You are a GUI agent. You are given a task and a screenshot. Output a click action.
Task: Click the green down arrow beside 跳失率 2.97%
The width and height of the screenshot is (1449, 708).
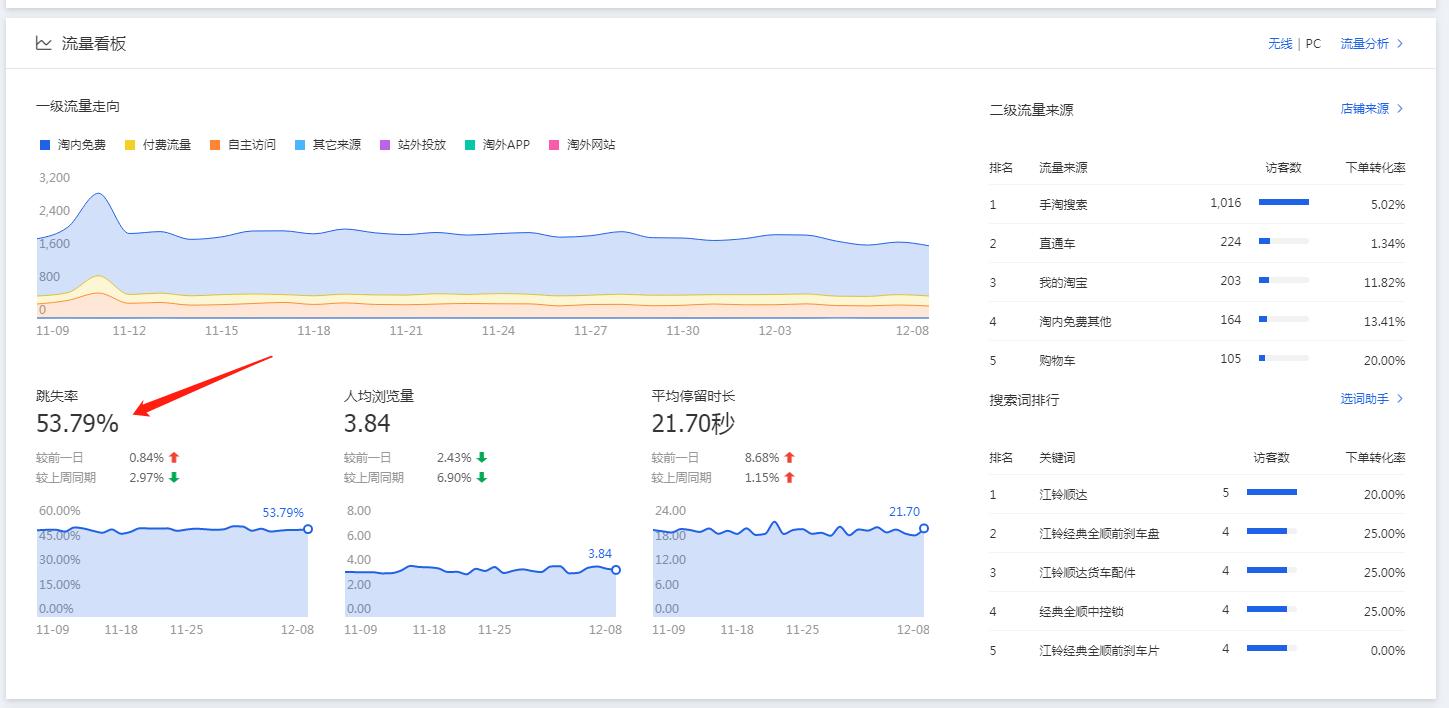[x=175, y=477]
